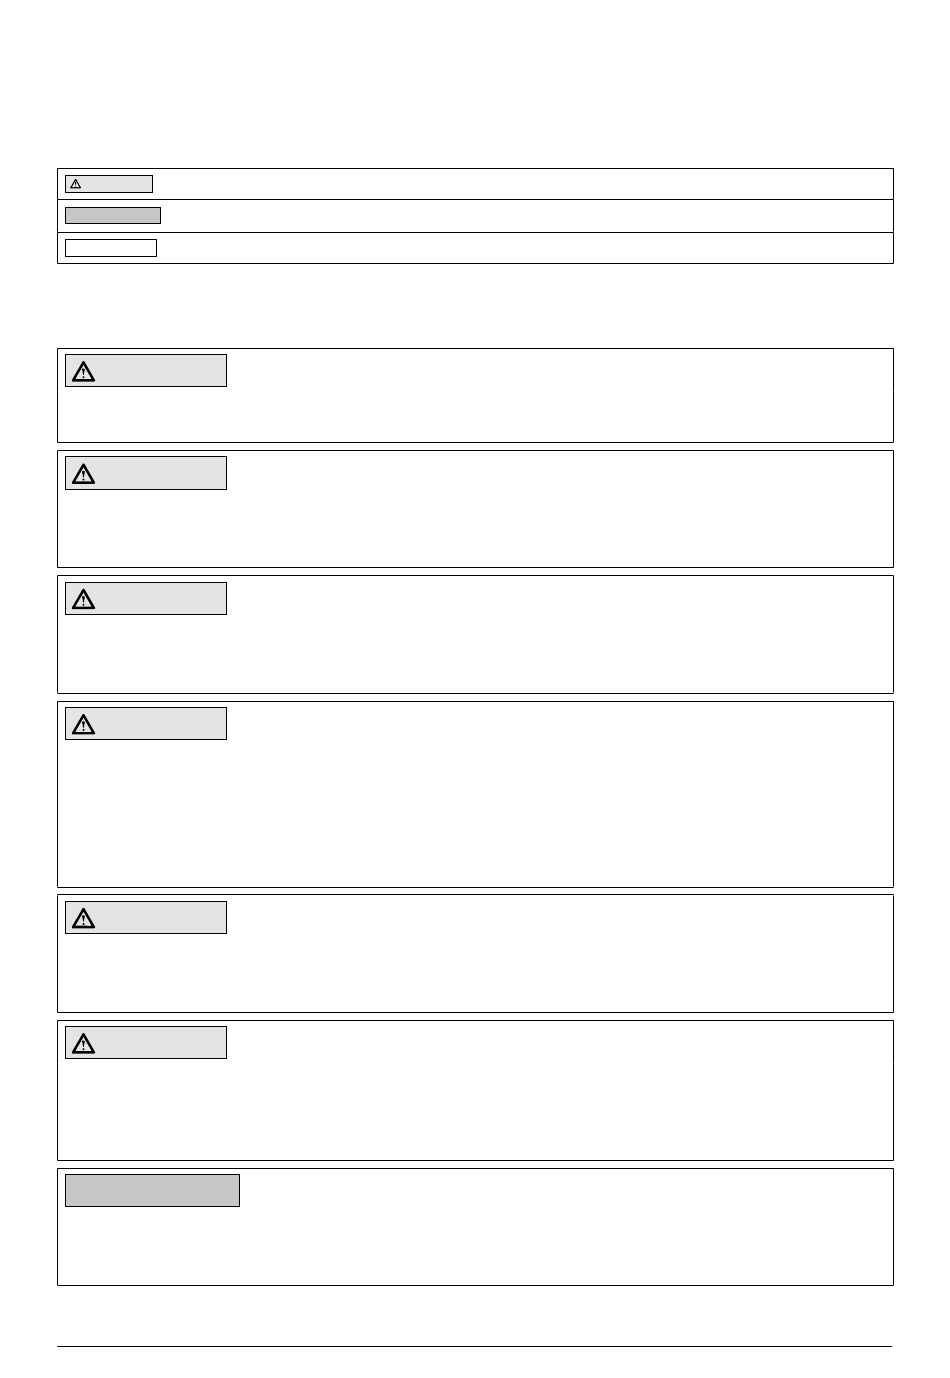
Task: Click the blank body of the last notice box
Action: click(475, 1244)
